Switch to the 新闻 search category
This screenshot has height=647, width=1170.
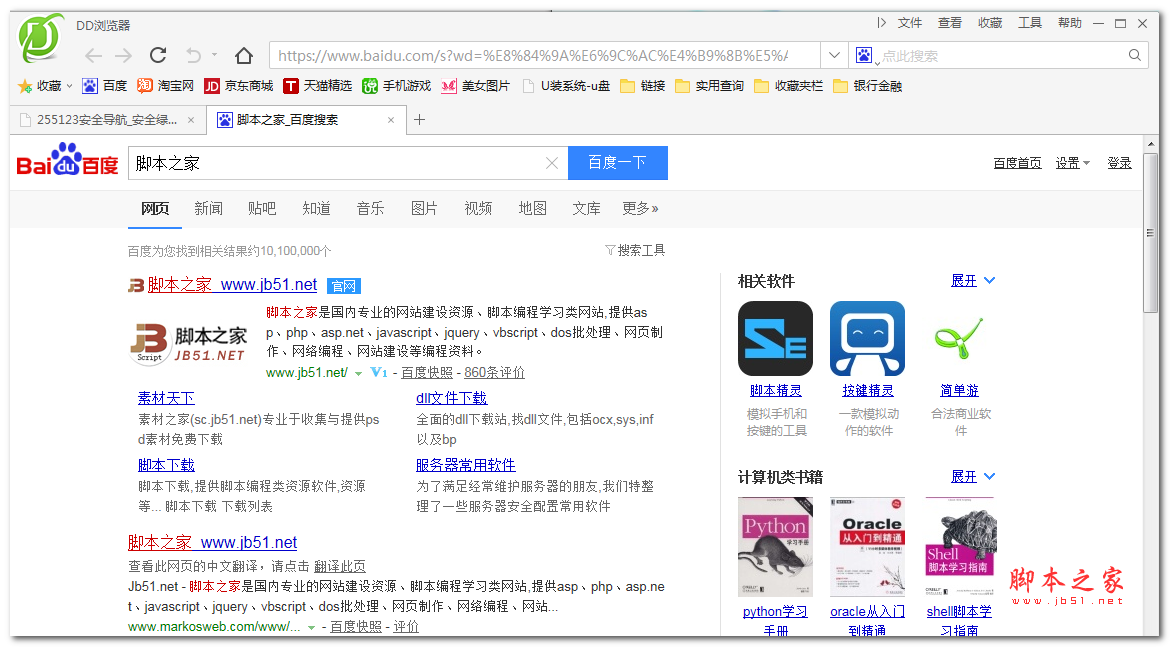(208, 208)
